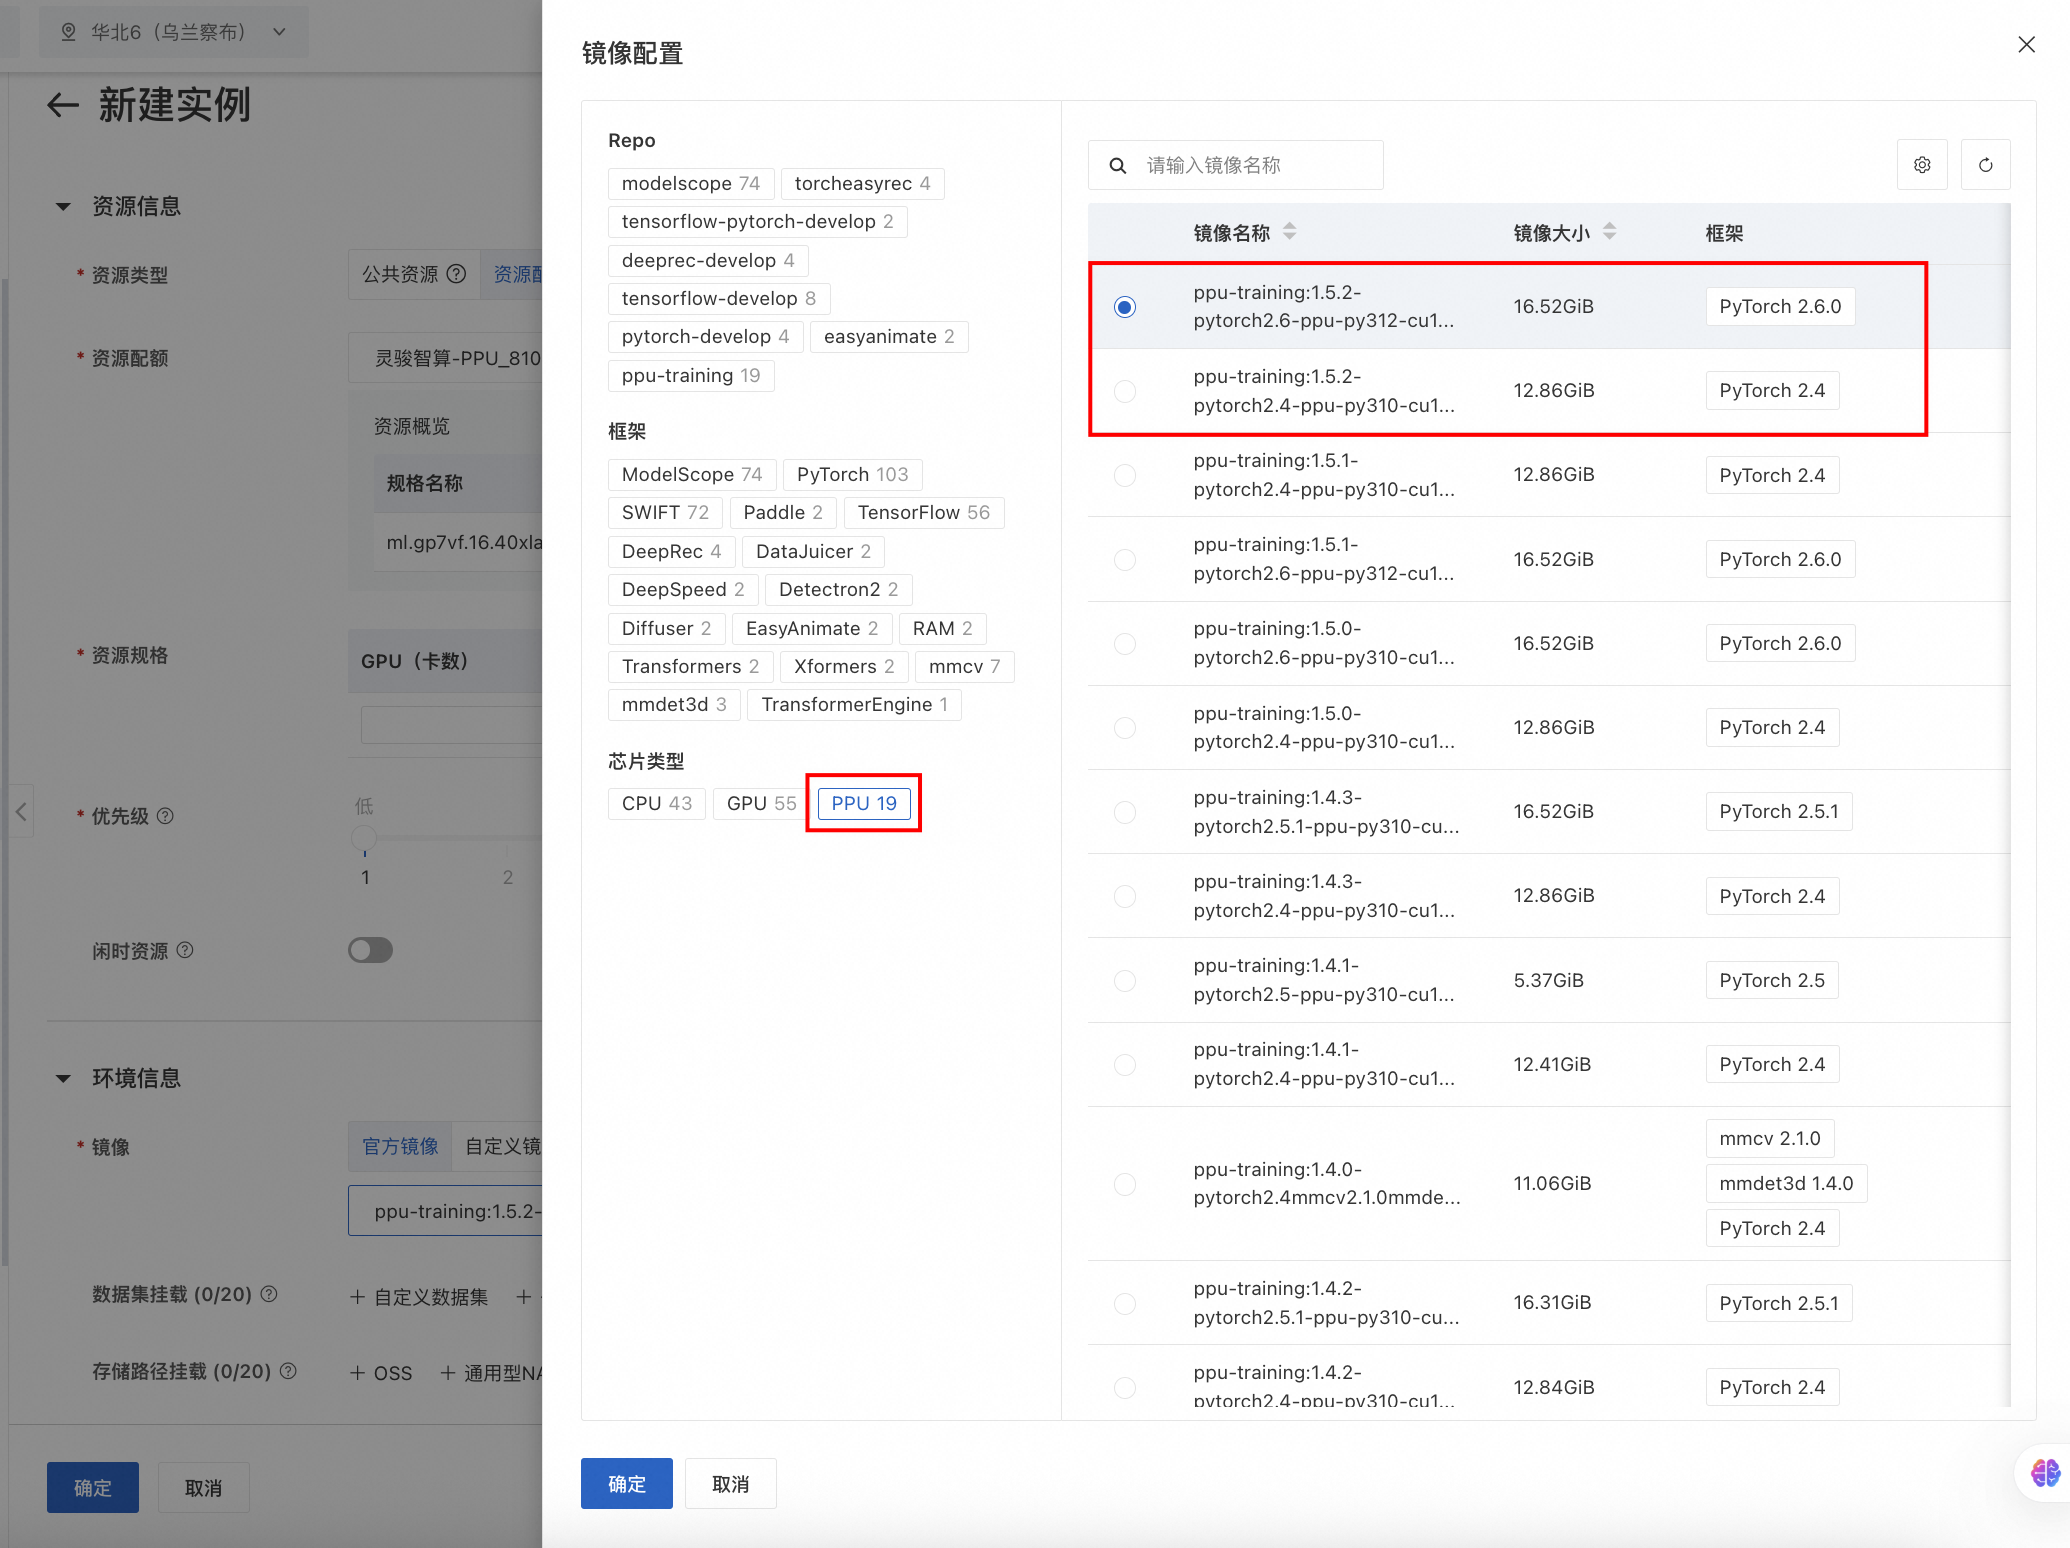Click 取消 button in image dialog

[x=730, y=1484]
